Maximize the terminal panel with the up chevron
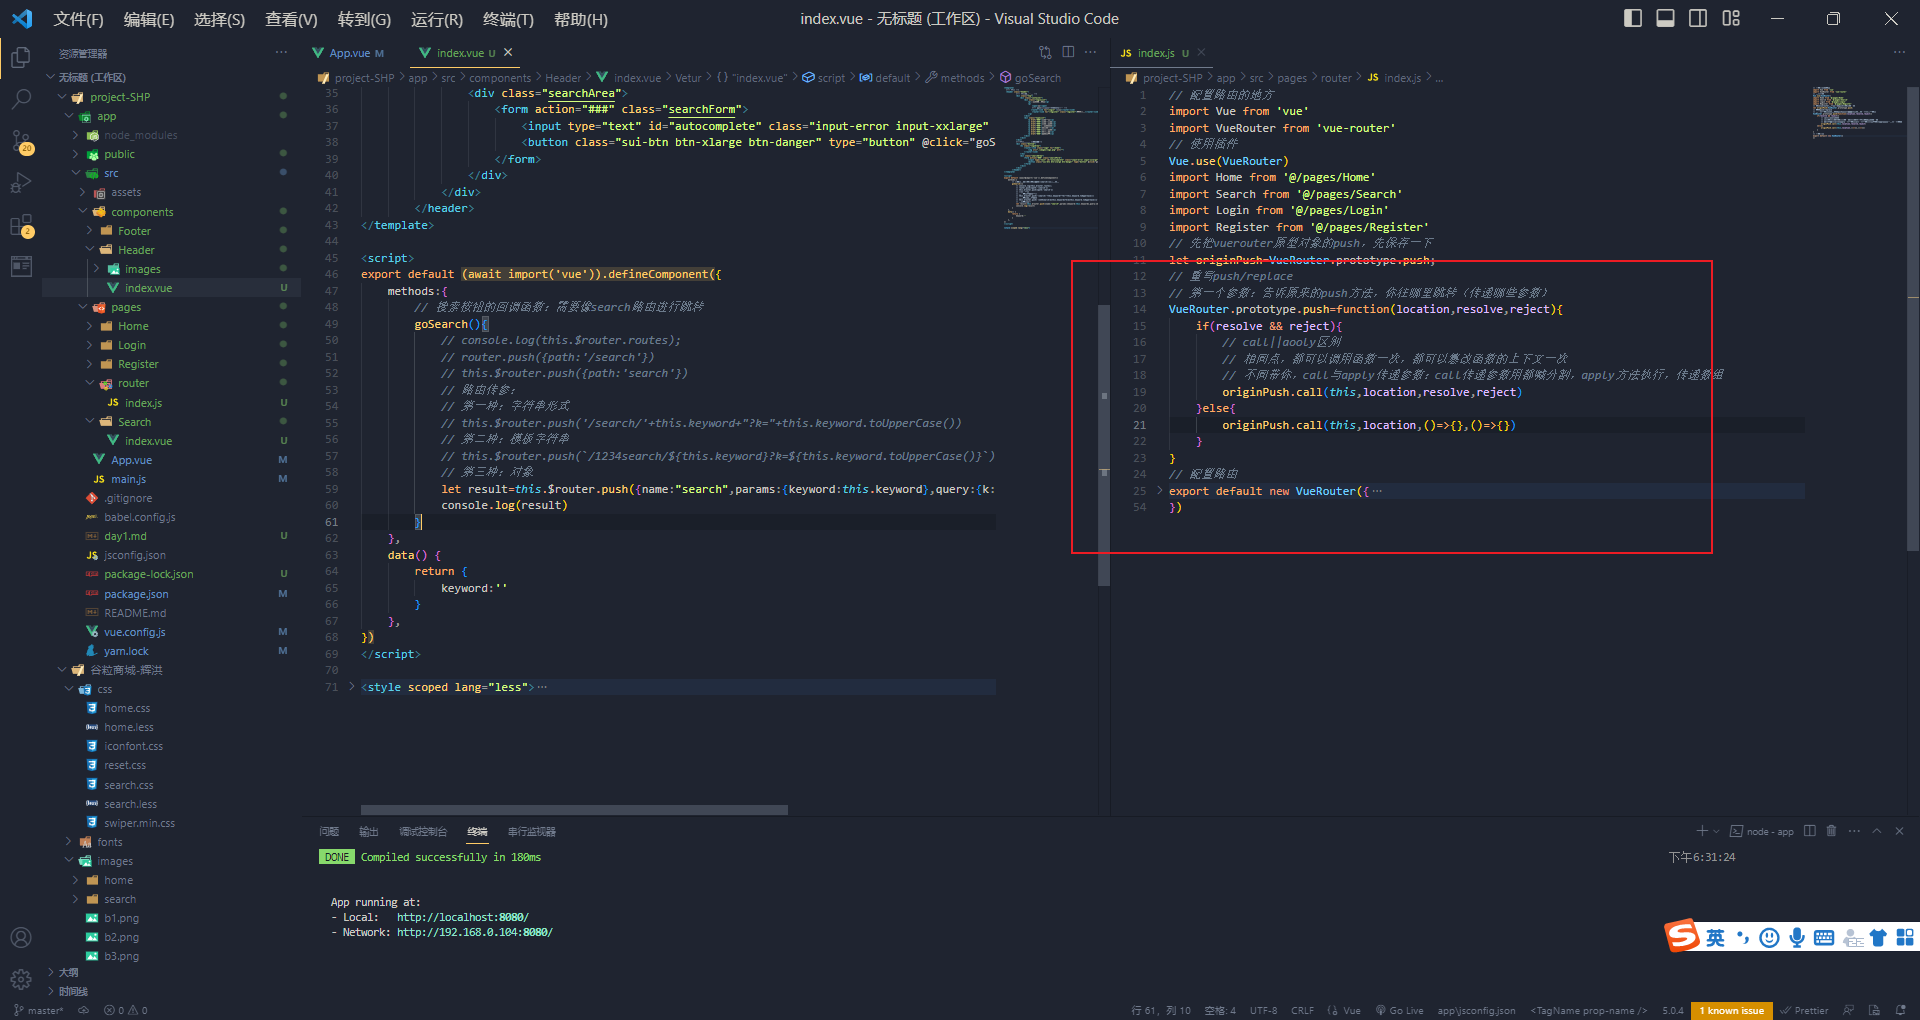This screenshot has width=1920, height=1020. (x=1877, y=831)
